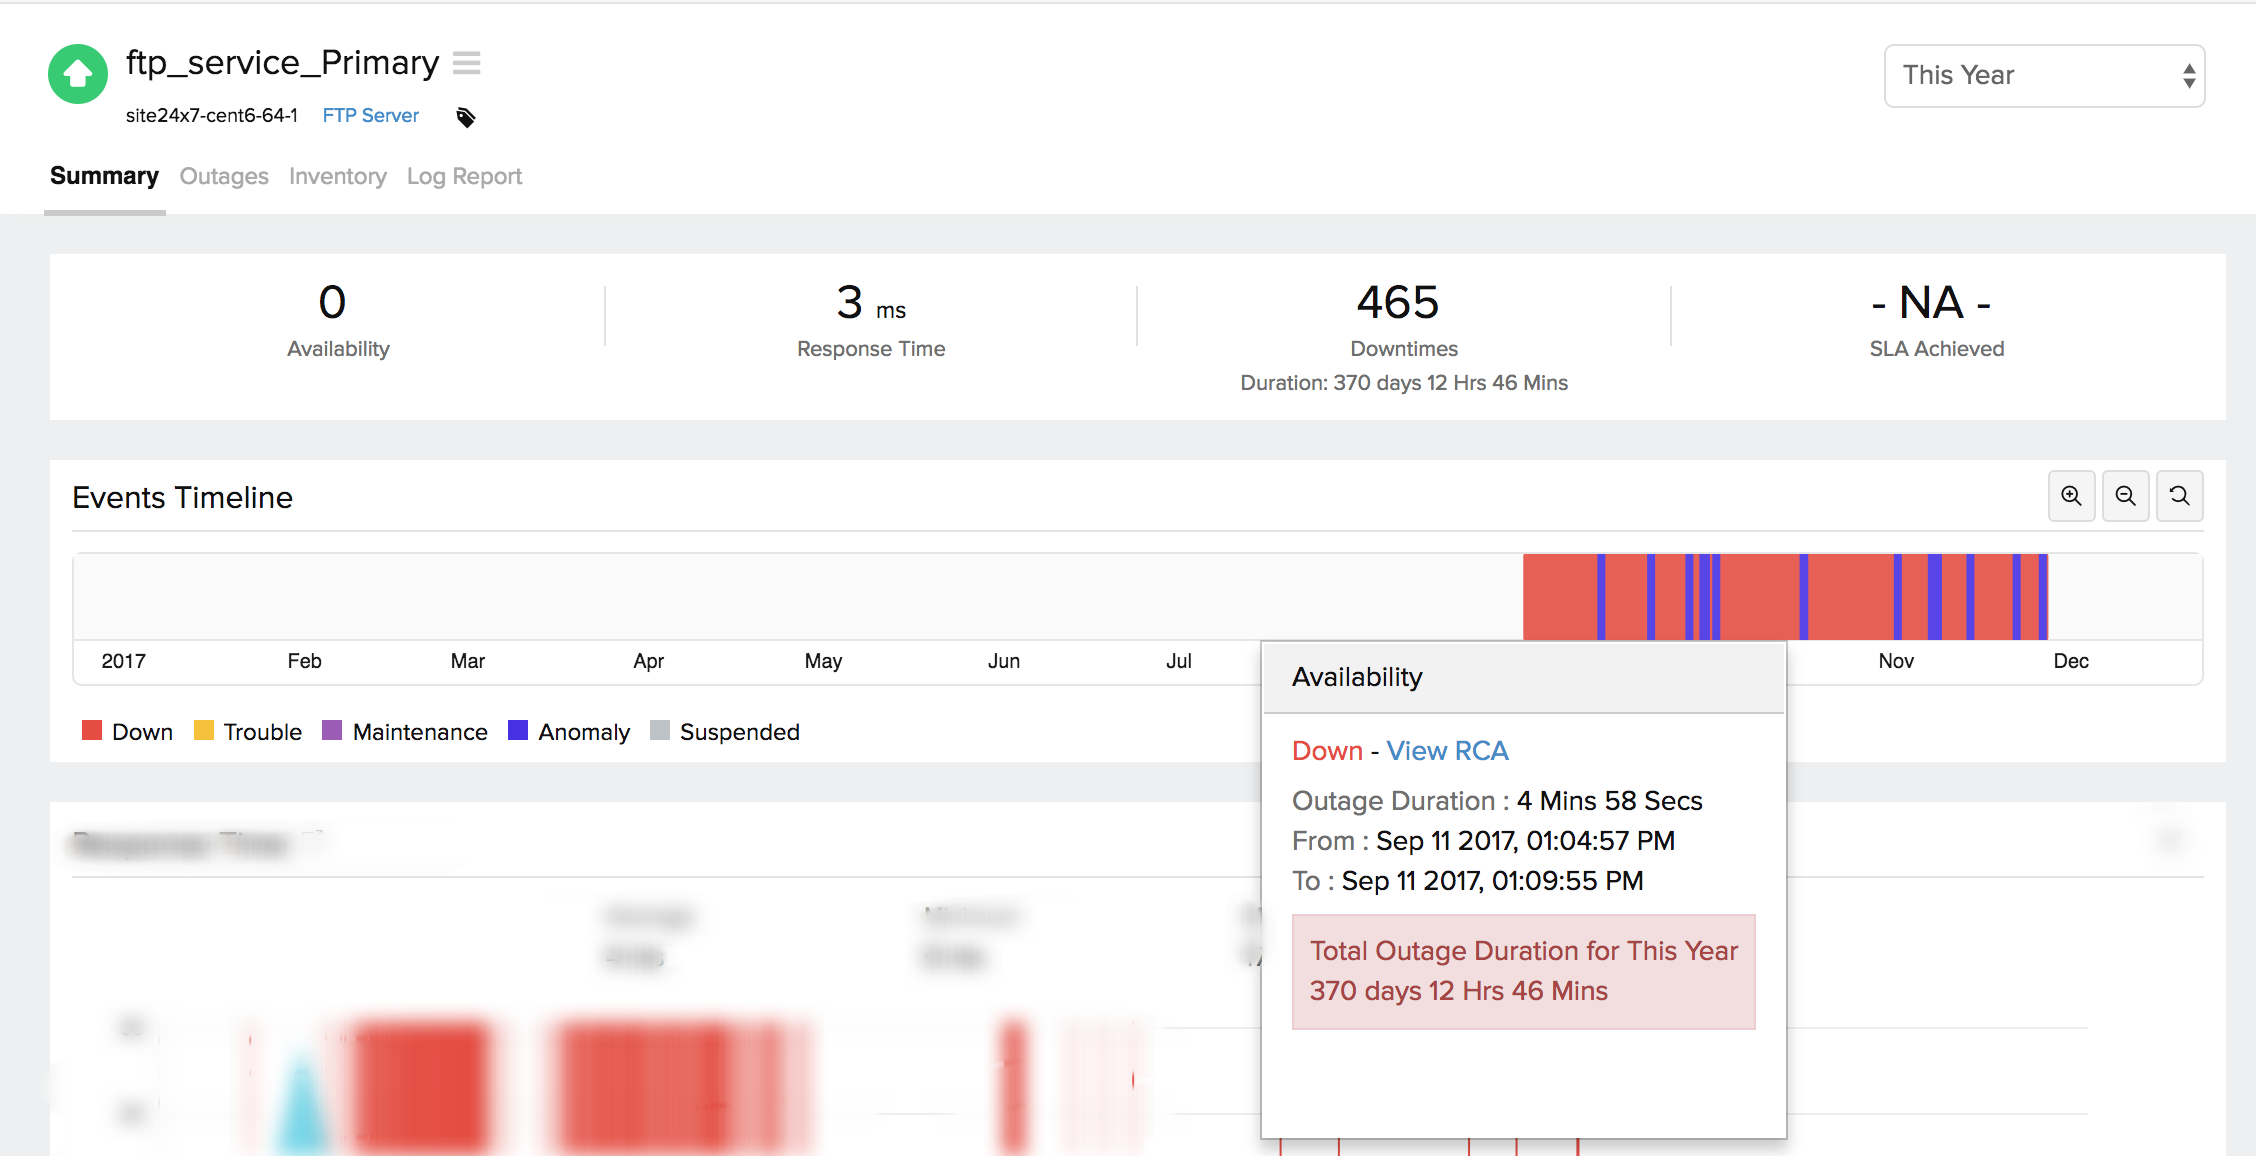Open the hamburger menu beside ftp_service_Primary

pyautogui.click(x=466, y=63)
